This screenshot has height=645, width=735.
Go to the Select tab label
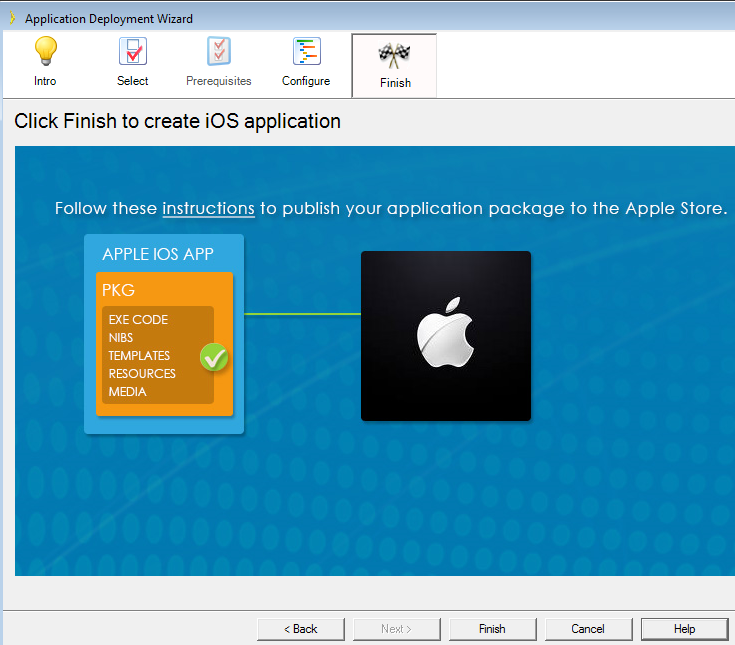point(133,81)
